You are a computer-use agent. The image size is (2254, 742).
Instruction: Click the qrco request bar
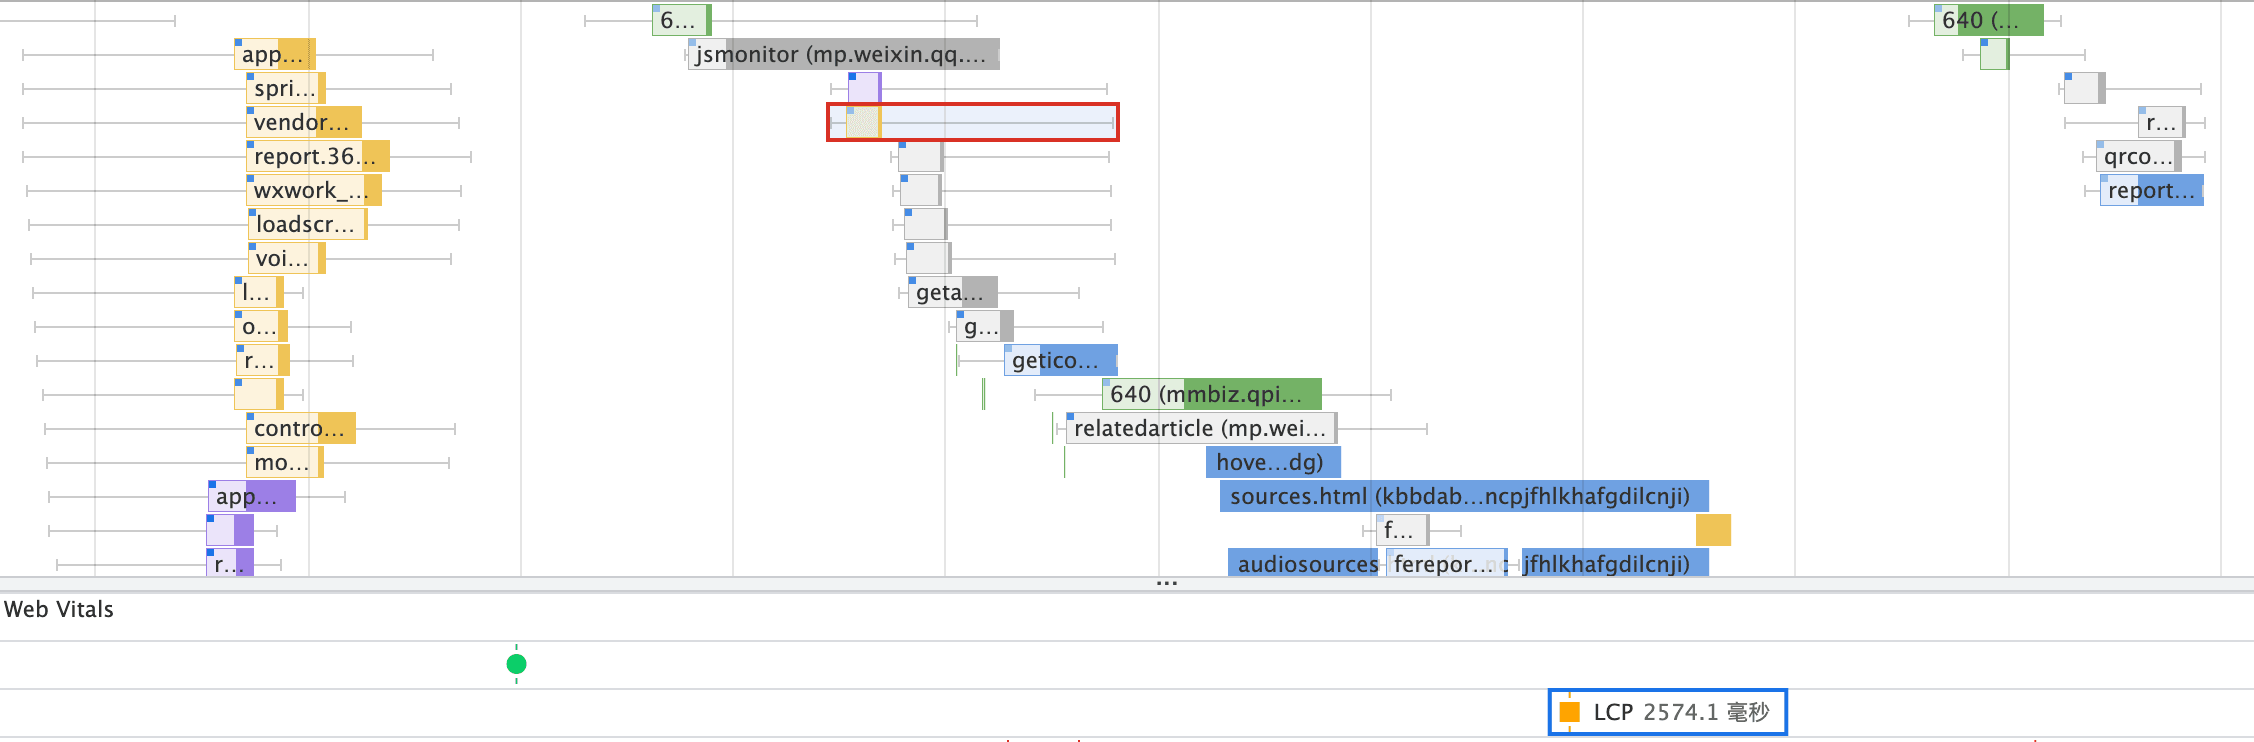tap(2138, 156)
